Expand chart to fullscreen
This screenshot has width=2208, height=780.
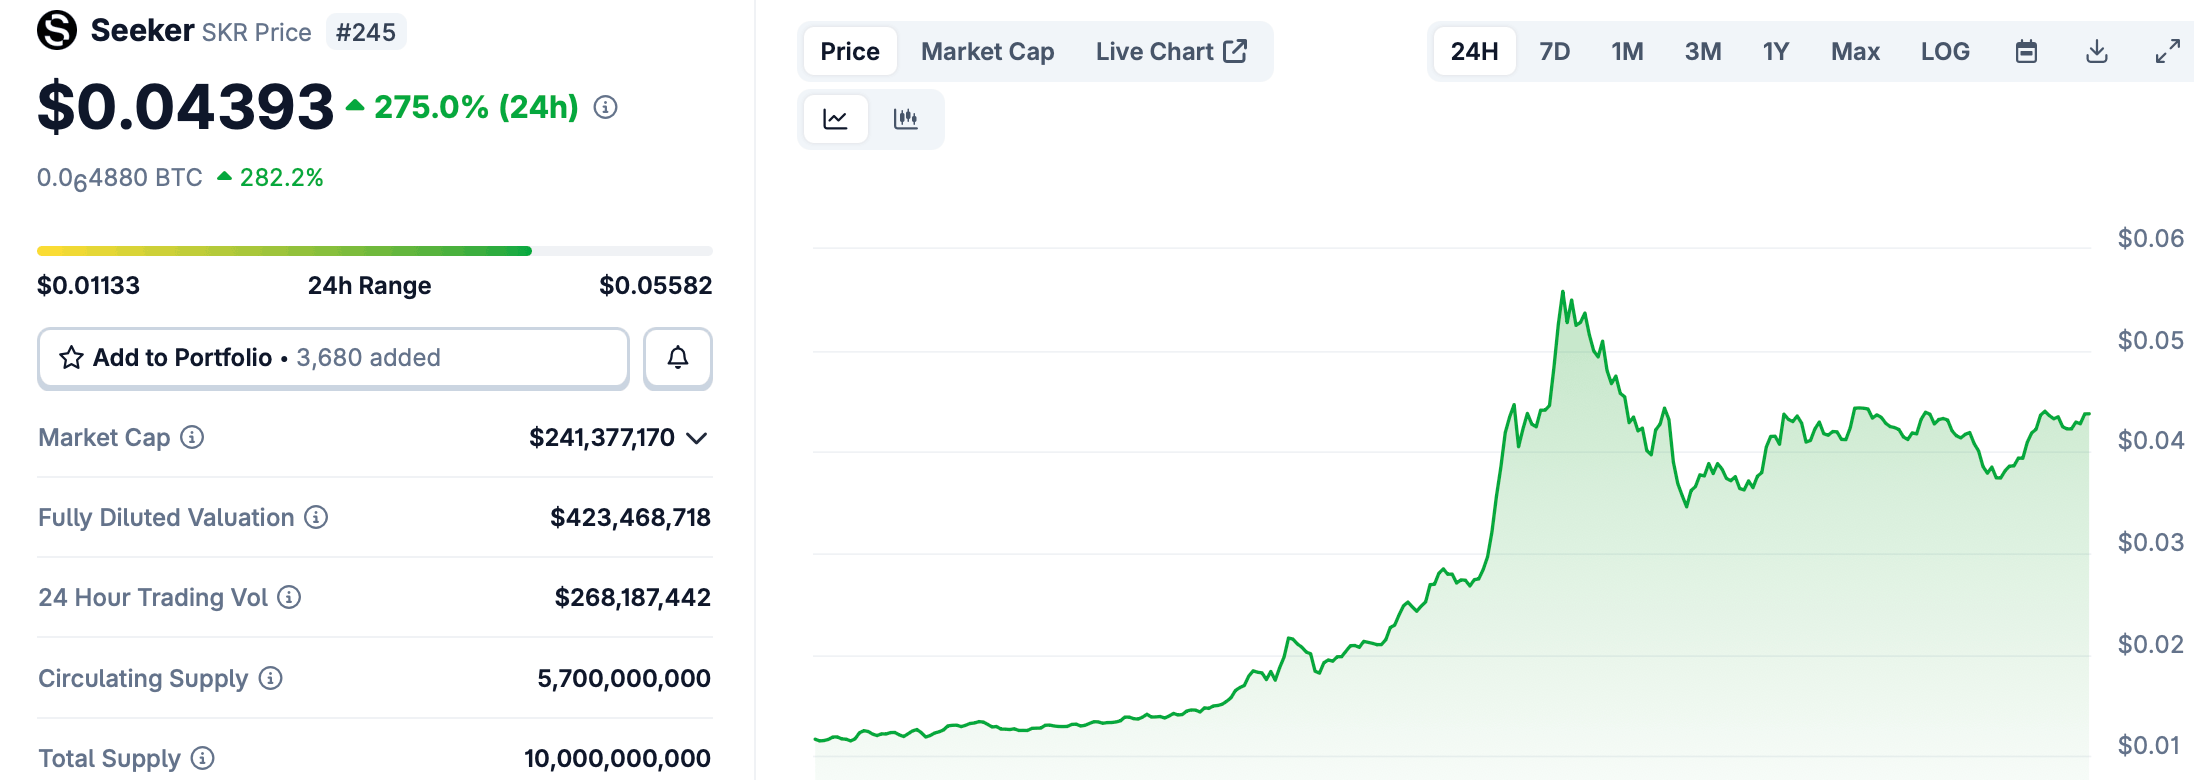coord(2167,51)
